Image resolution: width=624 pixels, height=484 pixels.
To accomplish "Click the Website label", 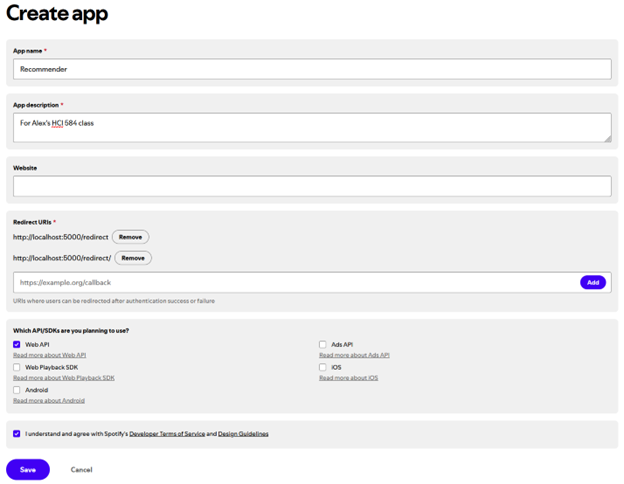I will pyautogui.click(x=25, y=168).
